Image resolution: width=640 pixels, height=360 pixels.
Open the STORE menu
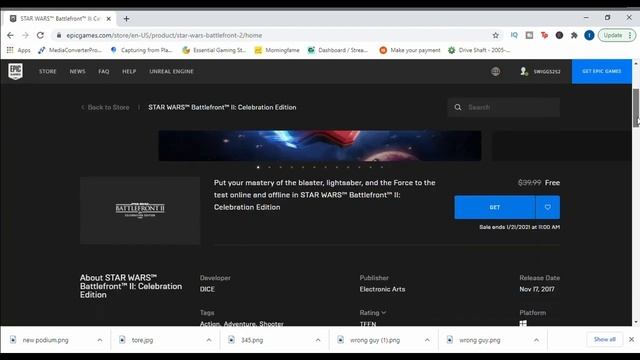pyautogui.click(x=48, y=71)
